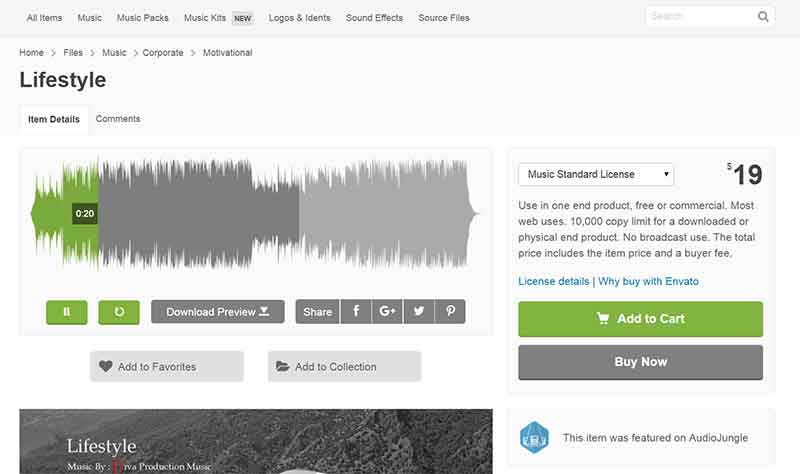Share the track on Twitter
Viewport: 800px width, 474px height.
click(419, 312)
